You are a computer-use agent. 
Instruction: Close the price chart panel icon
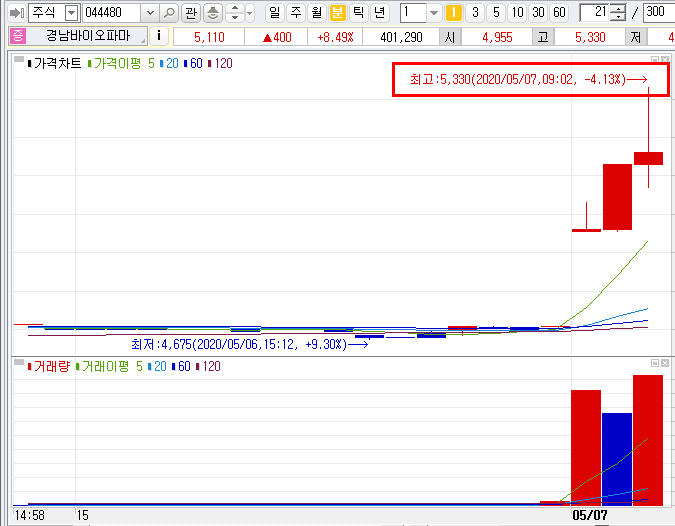click(x=665, y=60)
